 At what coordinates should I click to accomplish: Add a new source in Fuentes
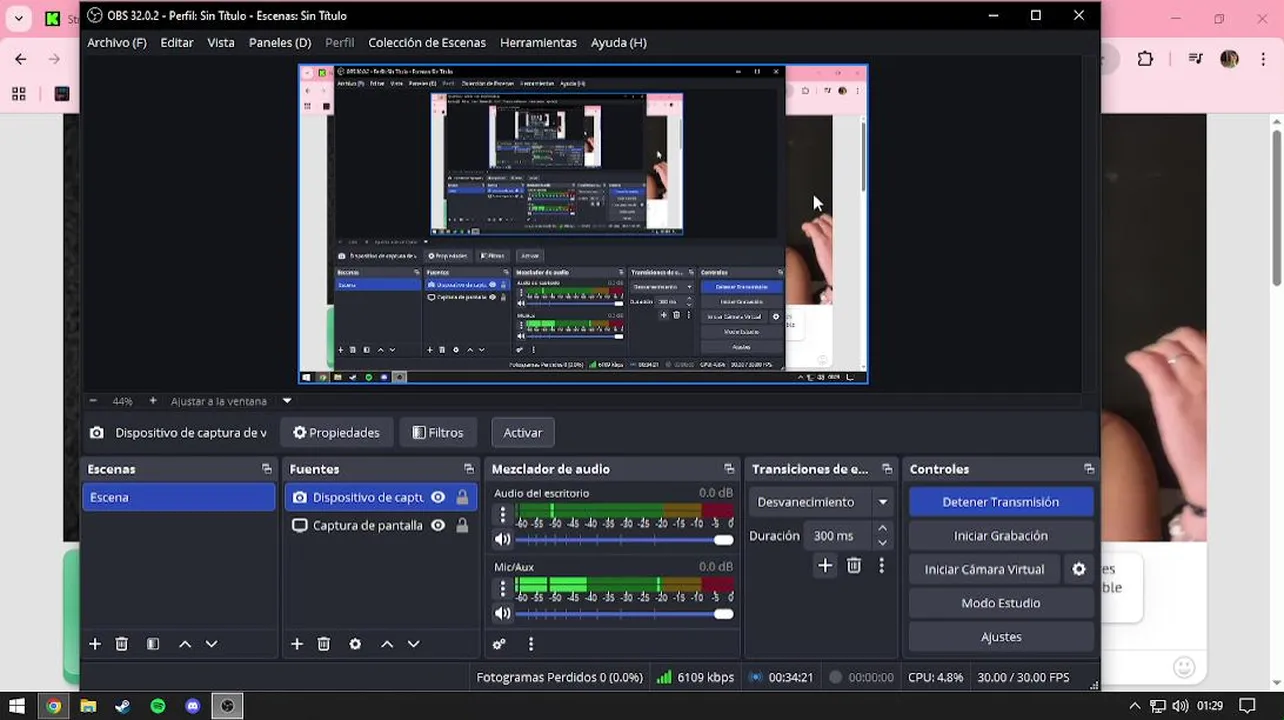(297, 644)
